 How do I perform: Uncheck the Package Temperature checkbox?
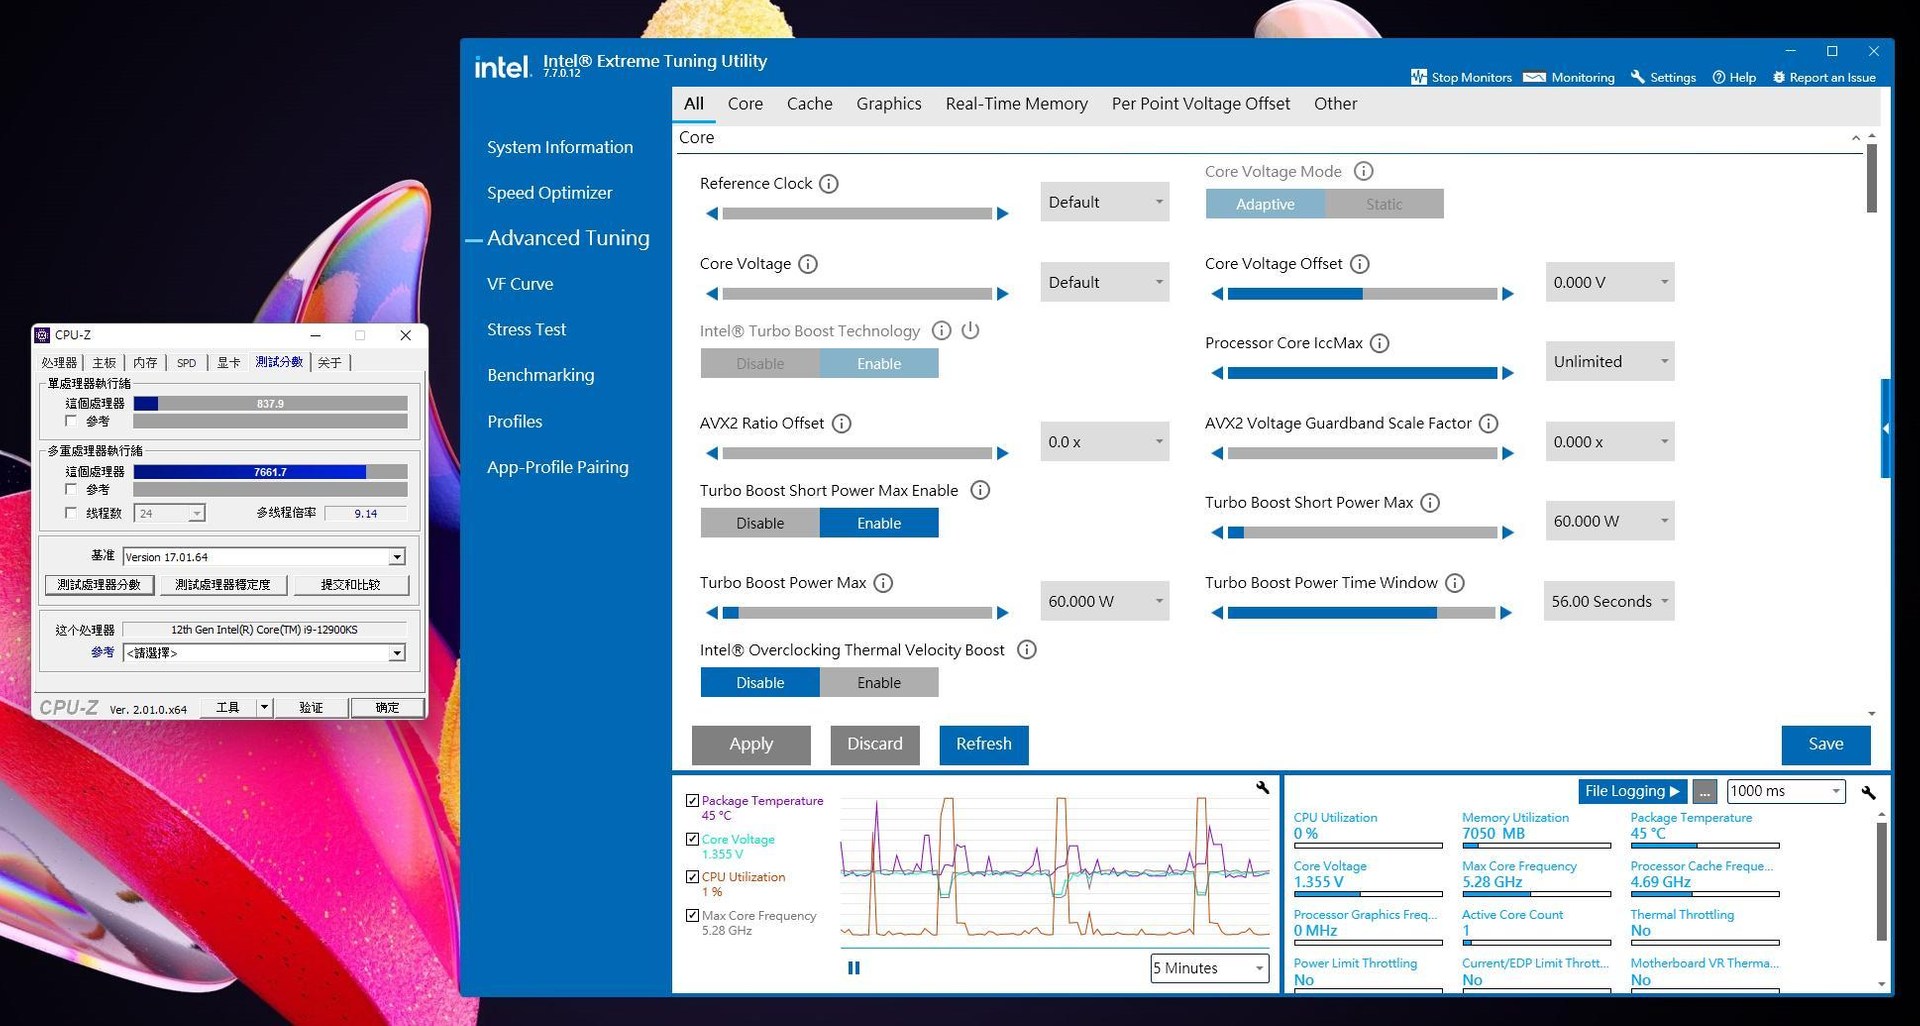[x=692, y=801]
